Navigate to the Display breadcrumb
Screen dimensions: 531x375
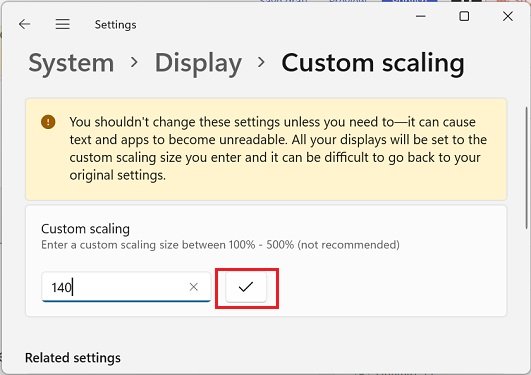point(198,63)
